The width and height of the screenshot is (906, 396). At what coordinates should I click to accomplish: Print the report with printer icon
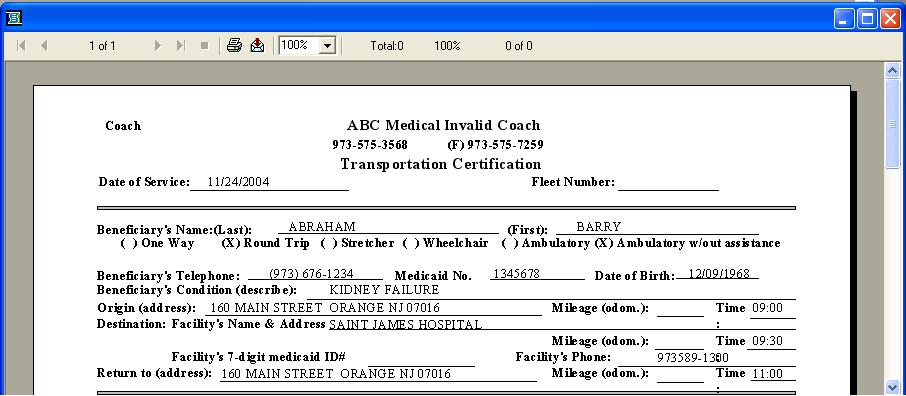pyautogui.click(x=234, y=45)
